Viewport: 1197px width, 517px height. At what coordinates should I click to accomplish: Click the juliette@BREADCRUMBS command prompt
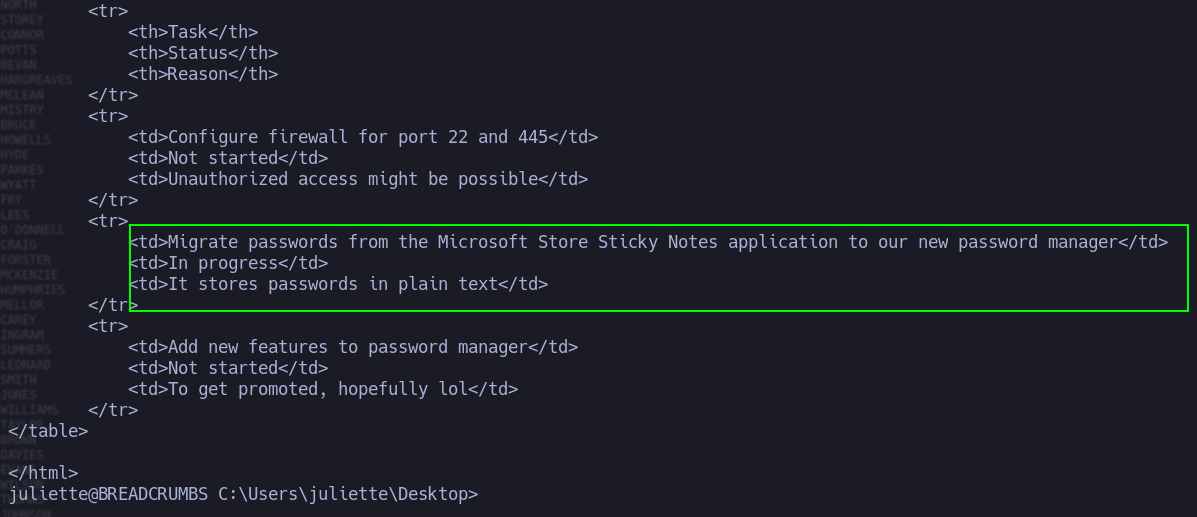tap(244, 494)
